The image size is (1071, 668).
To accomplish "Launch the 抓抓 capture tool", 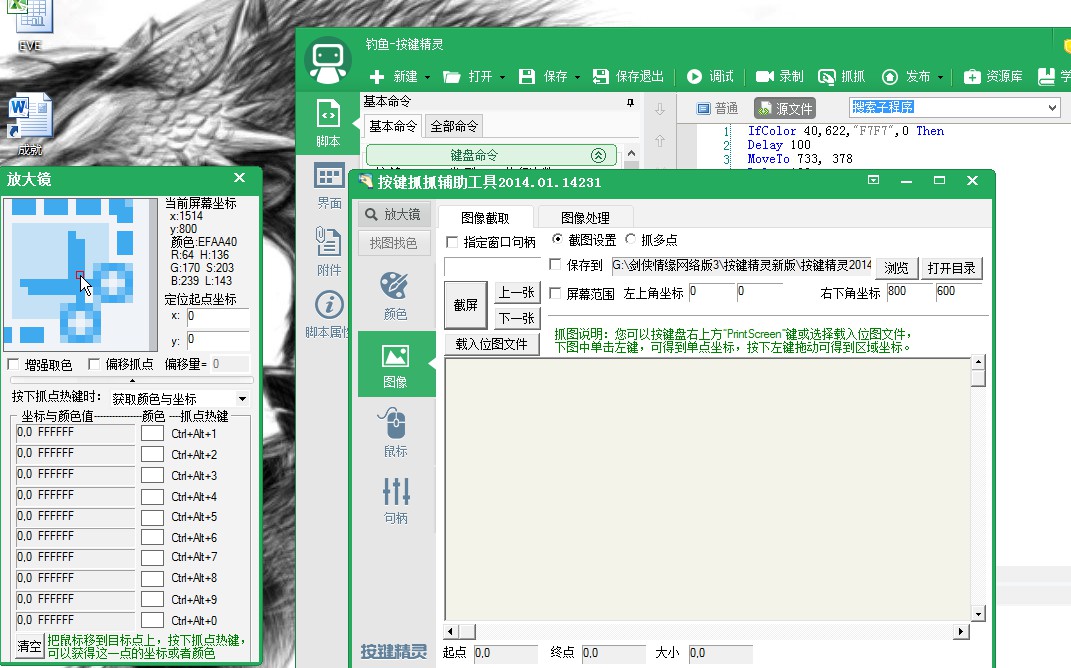I will [x=841, y=76].
